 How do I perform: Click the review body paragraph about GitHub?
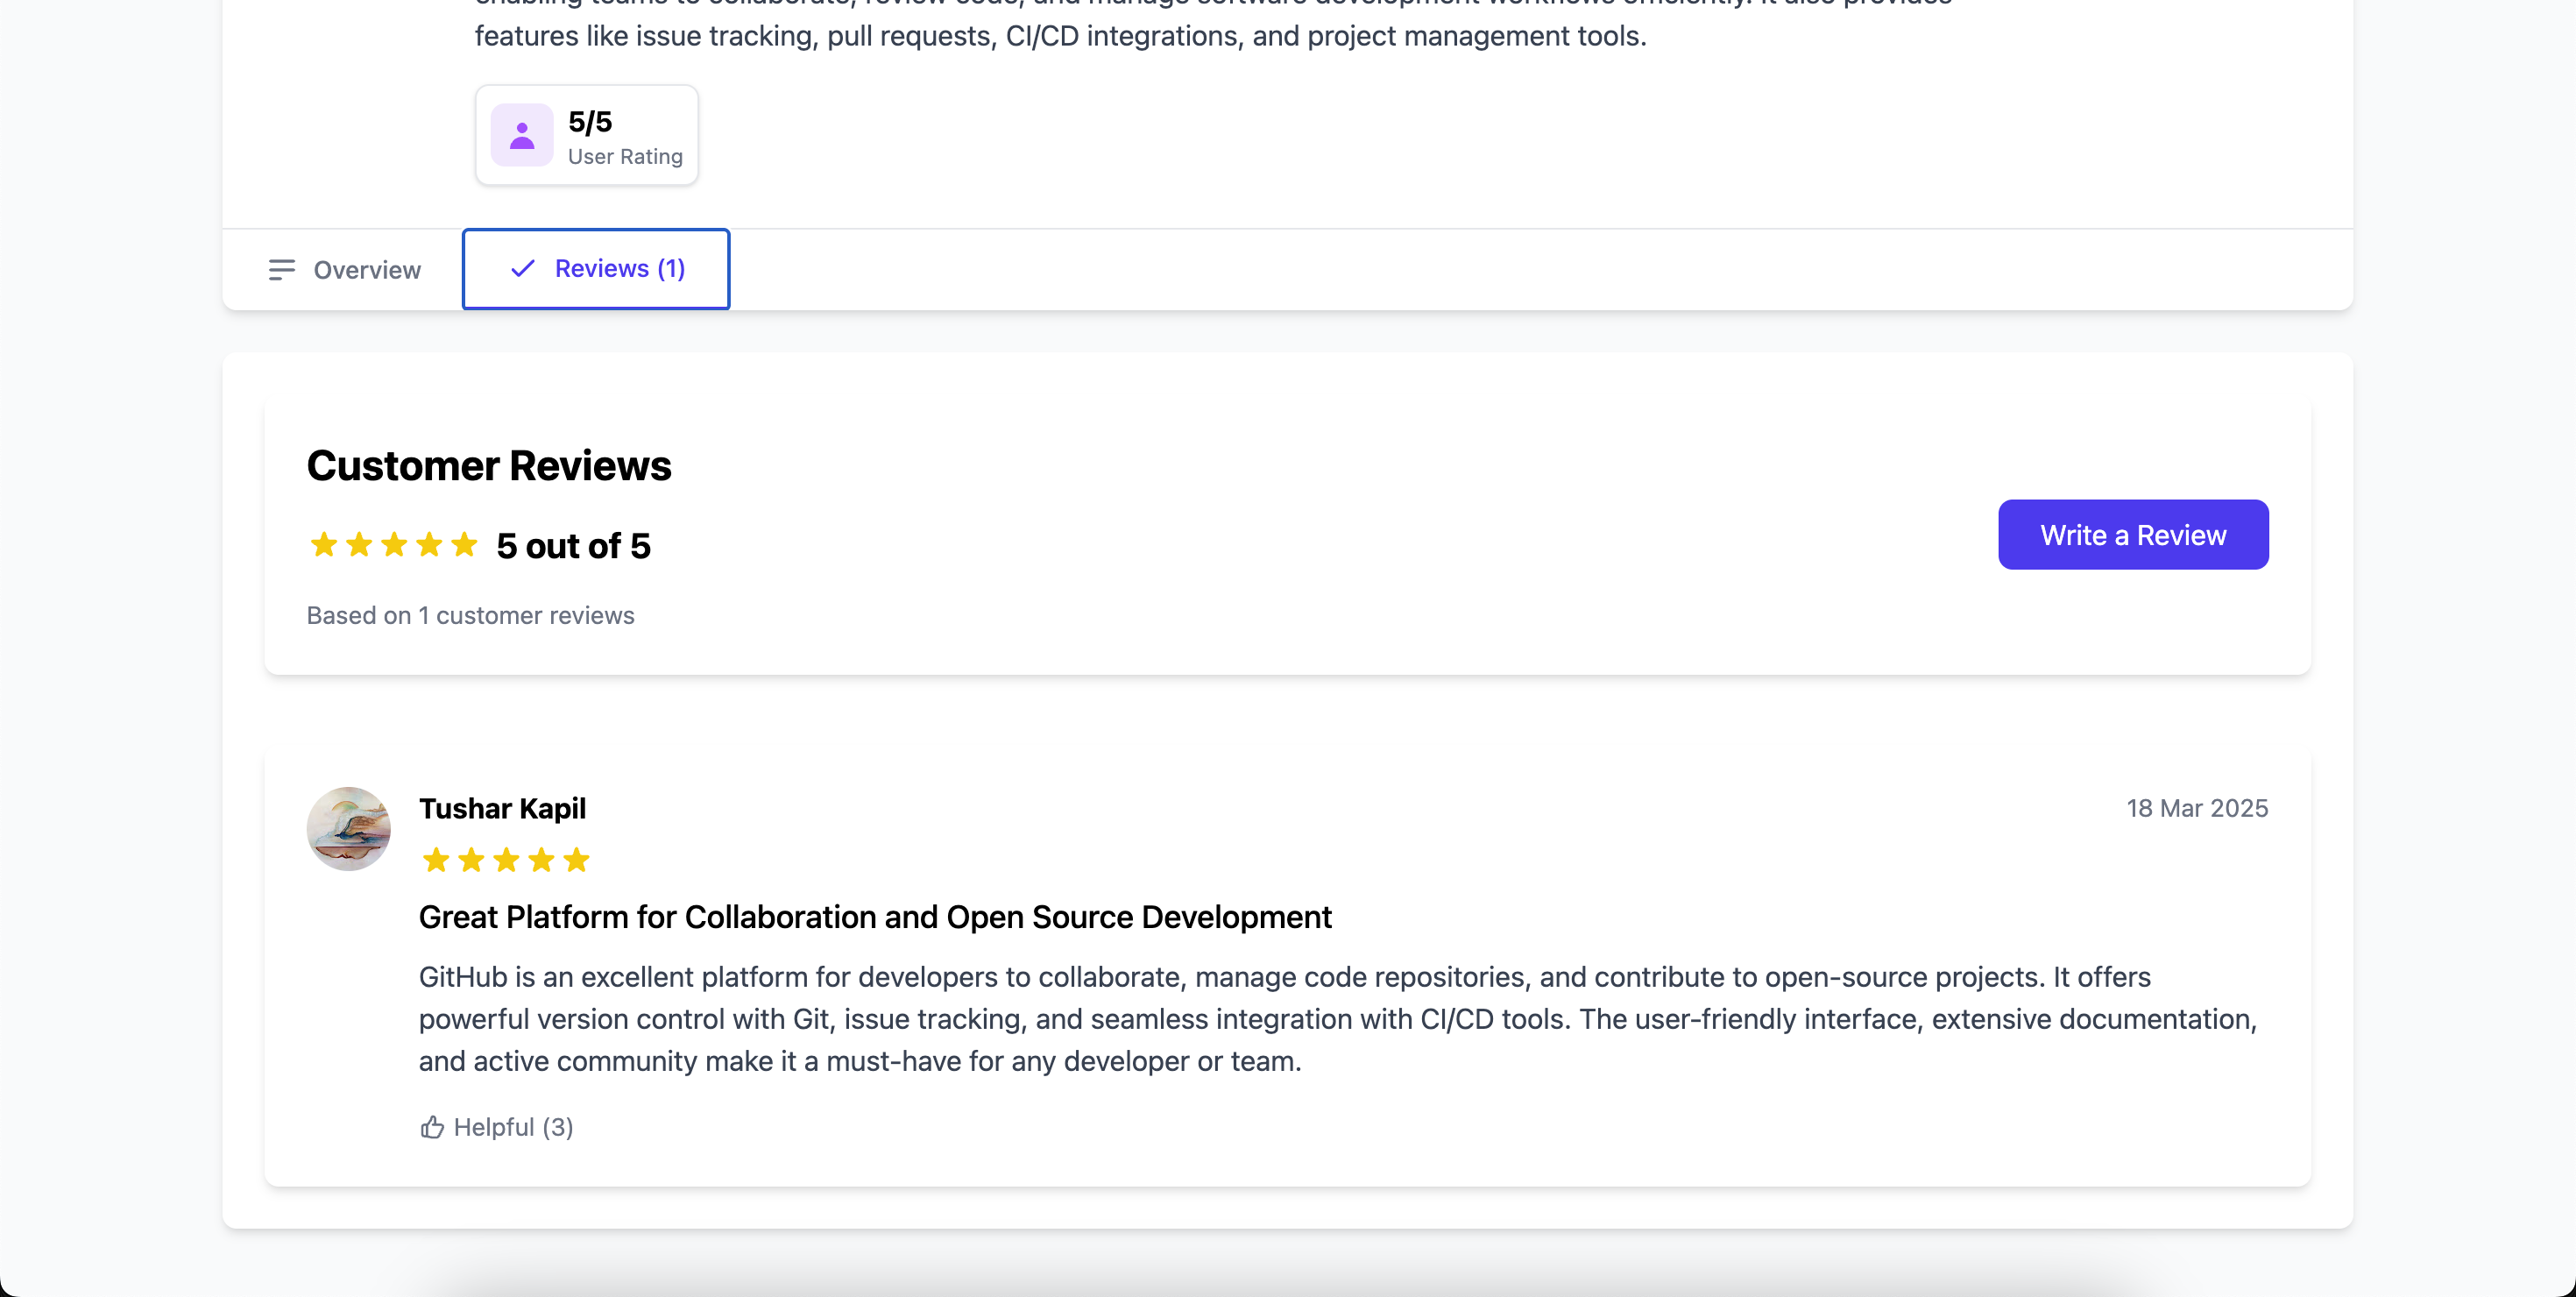[1338, 1019]
